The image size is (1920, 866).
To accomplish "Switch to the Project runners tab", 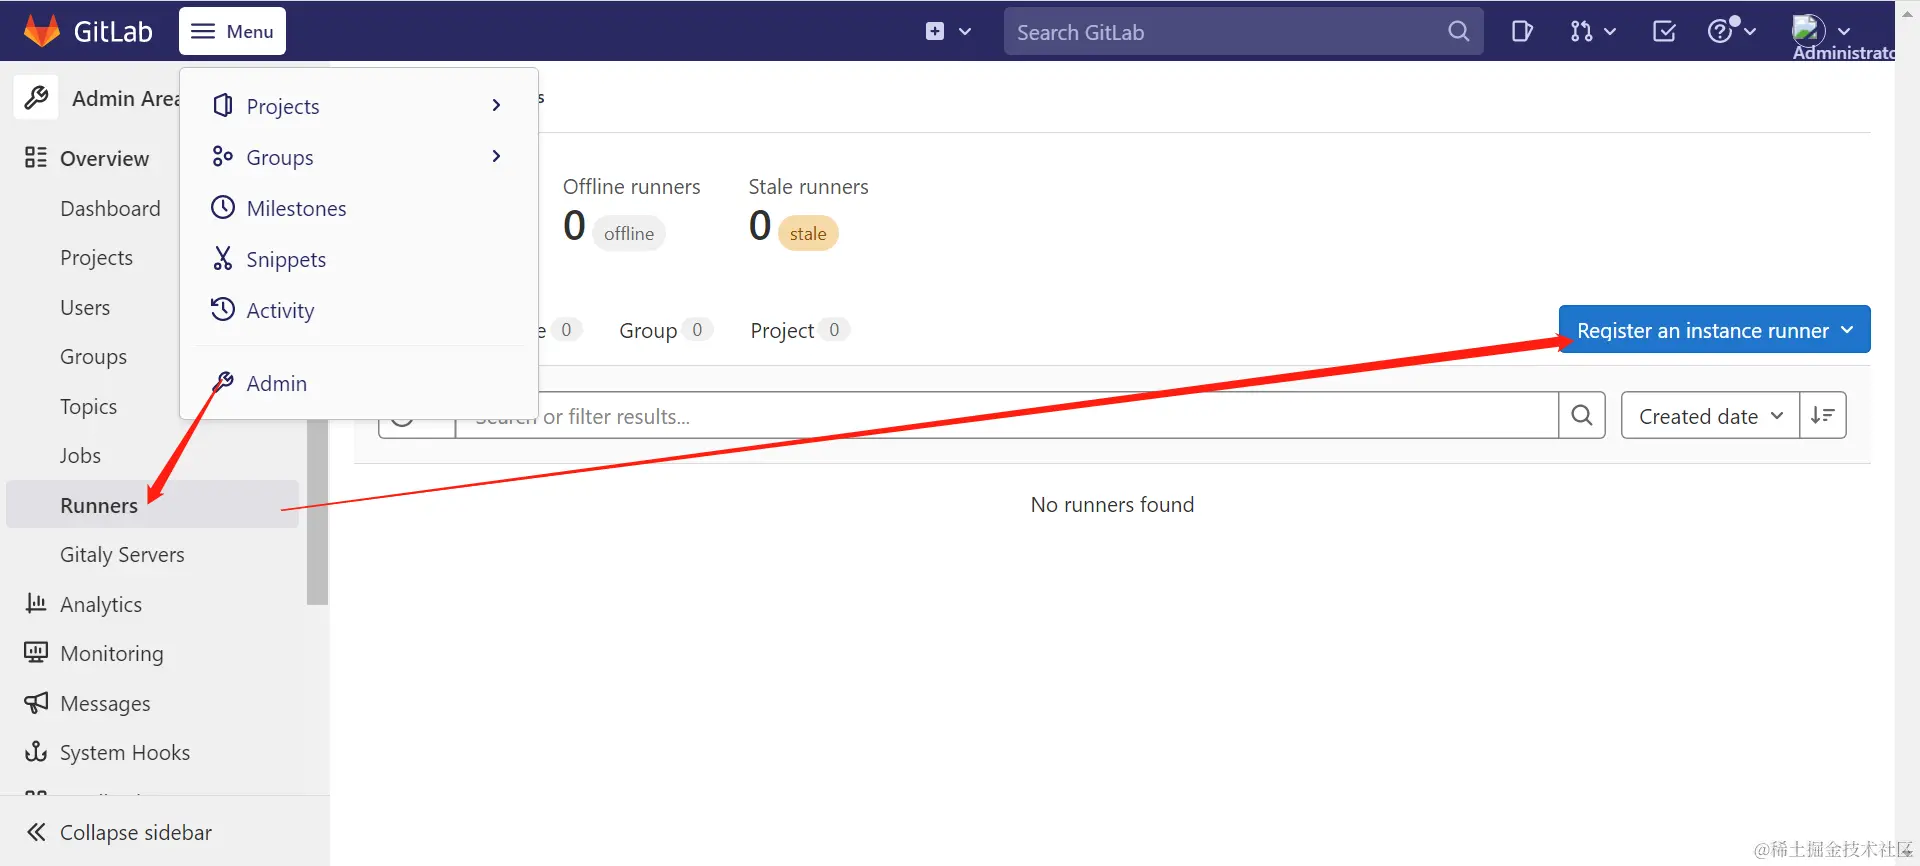I will 799,330.
